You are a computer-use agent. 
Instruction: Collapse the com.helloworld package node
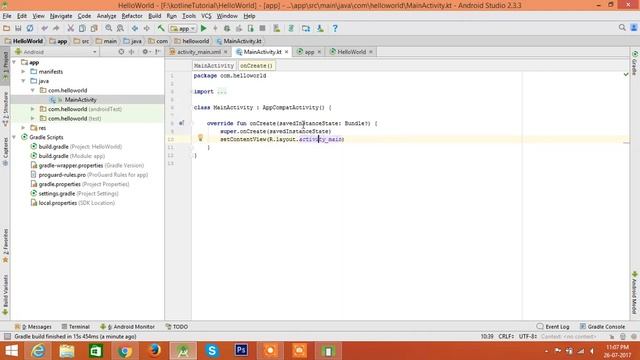coord(33,90)
